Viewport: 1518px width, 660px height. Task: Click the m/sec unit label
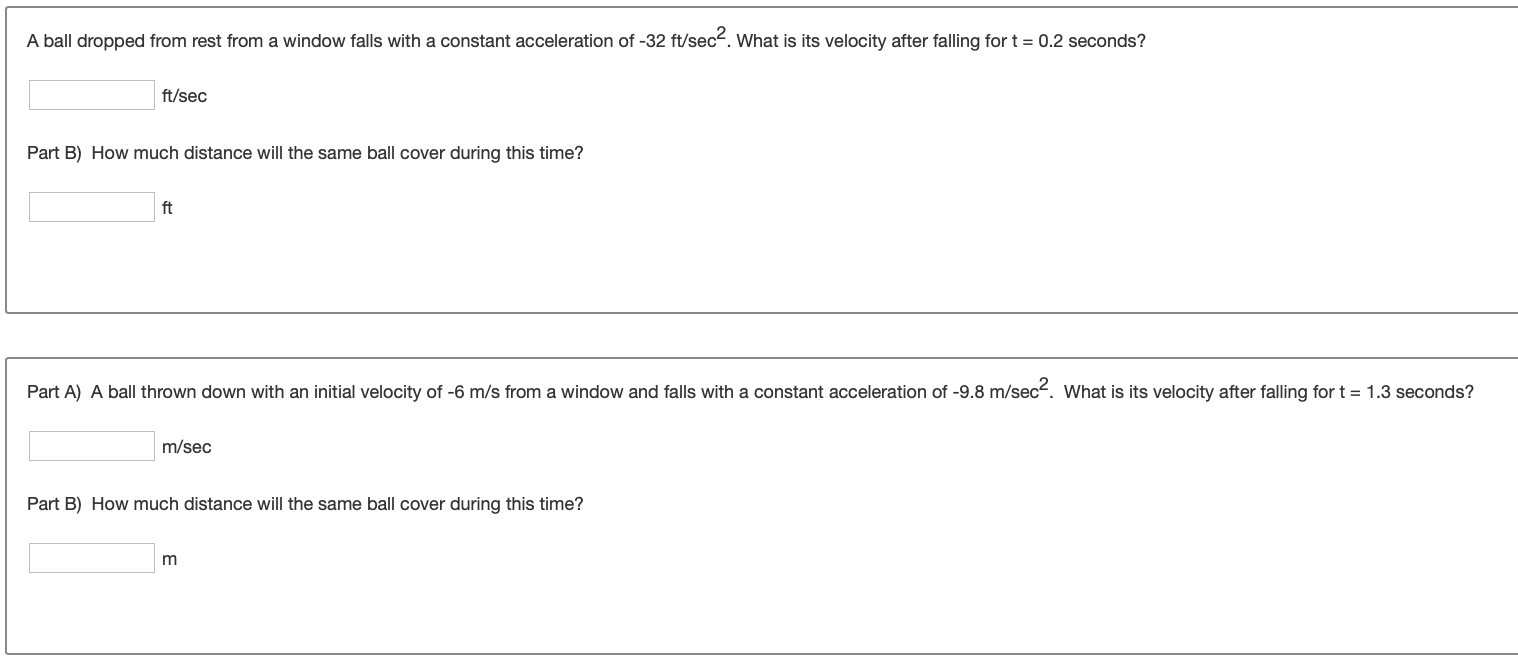coord(187,447)
